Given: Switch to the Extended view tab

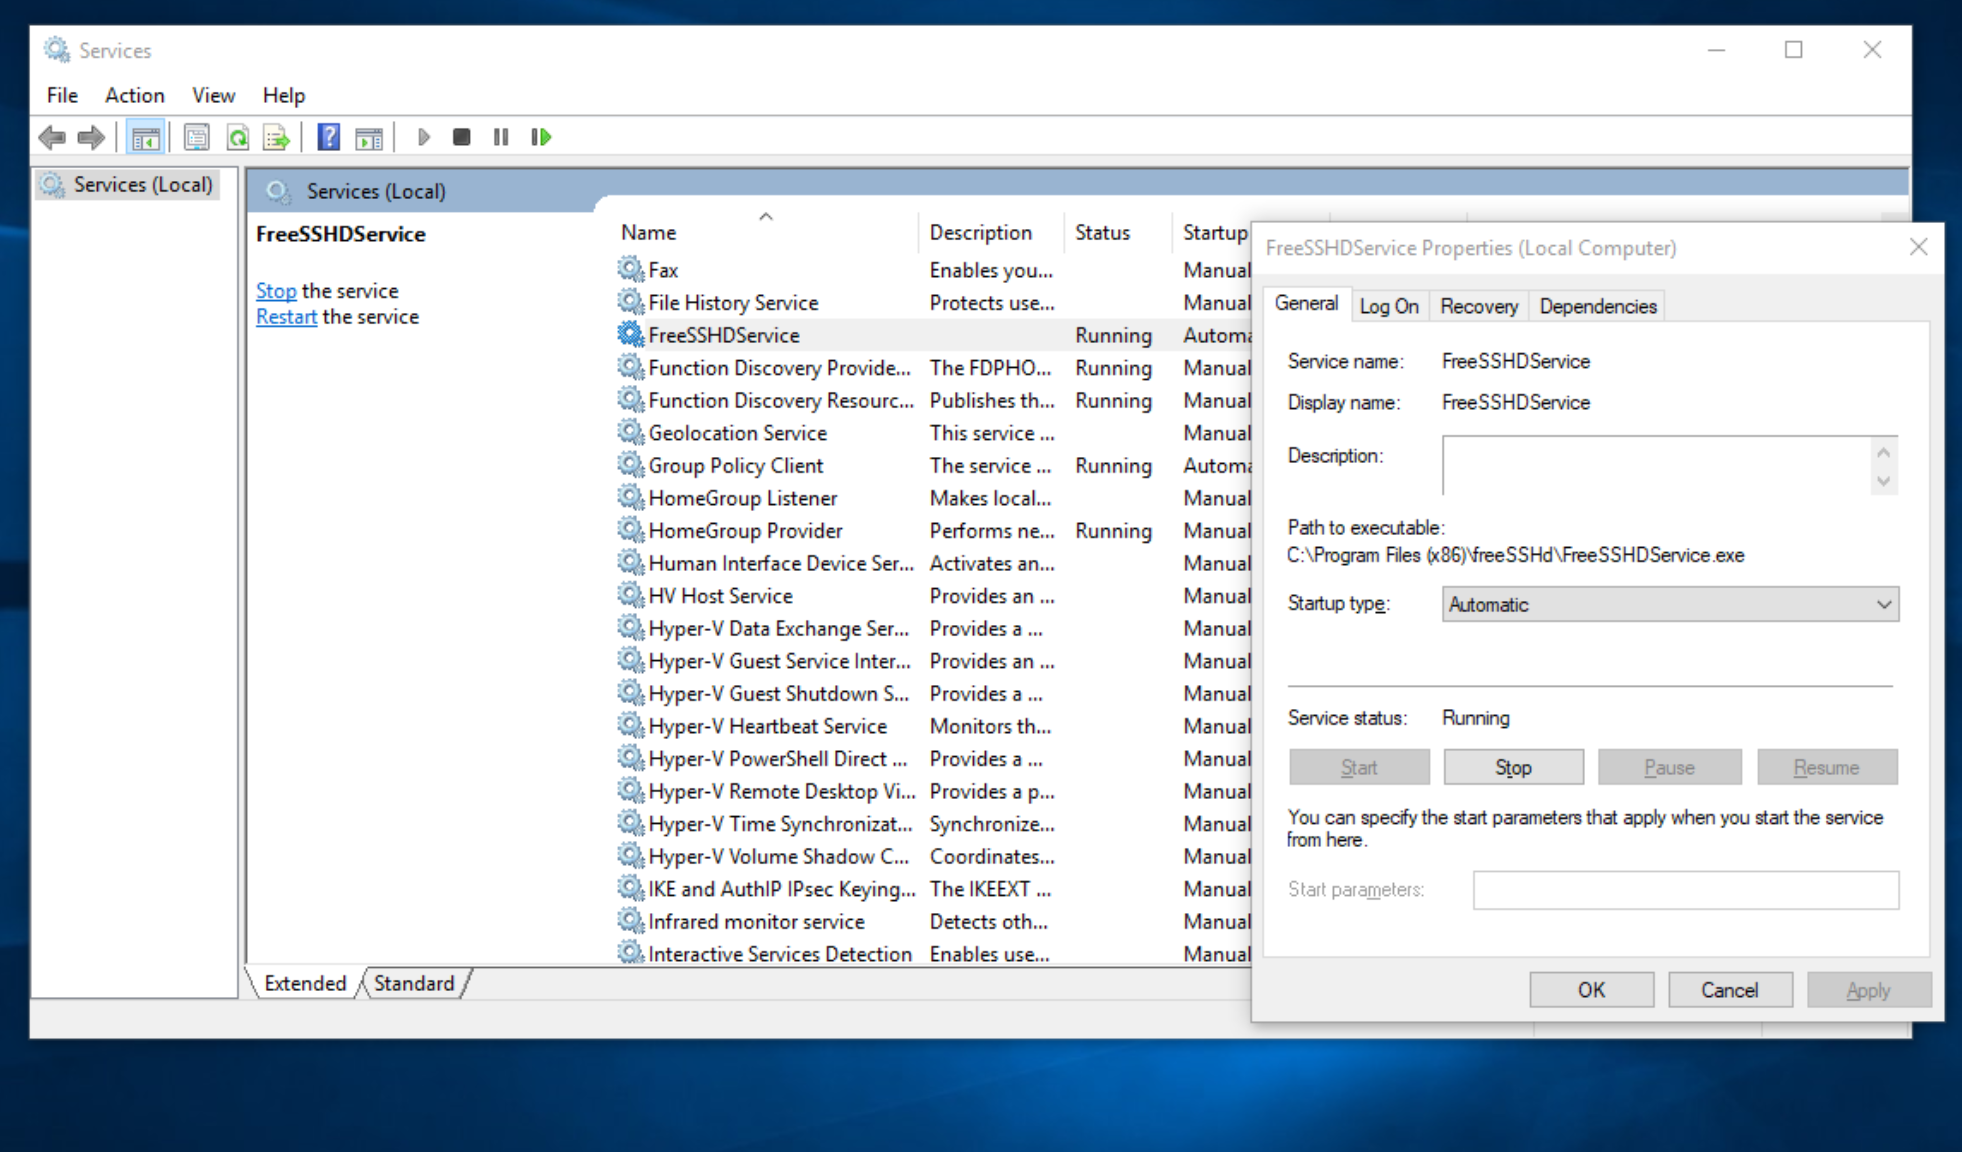Looking at the screenshot, I should 305,983.
